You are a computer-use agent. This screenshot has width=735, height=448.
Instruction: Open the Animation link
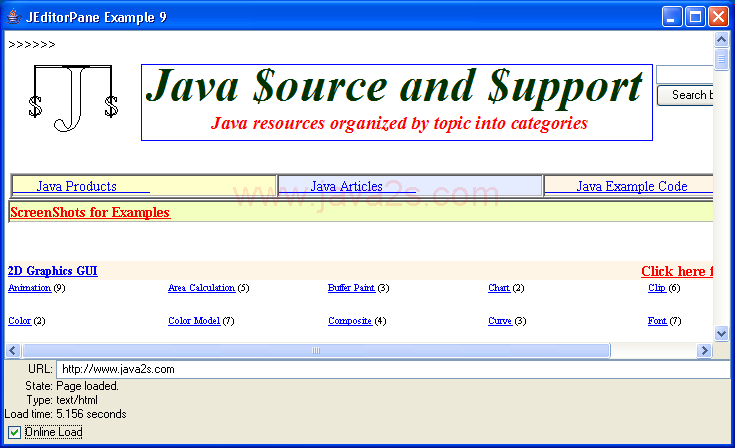(x=30, y=288)
